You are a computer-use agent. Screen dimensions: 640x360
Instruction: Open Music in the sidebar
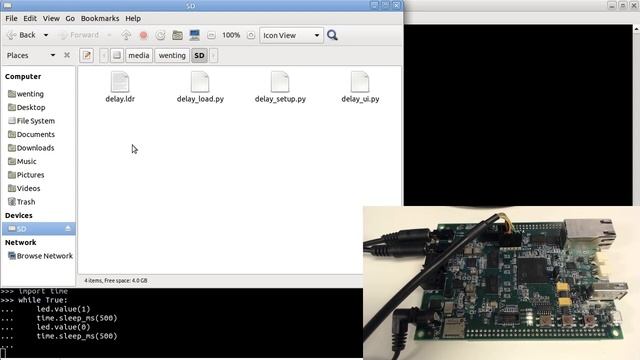pos(22,161)
